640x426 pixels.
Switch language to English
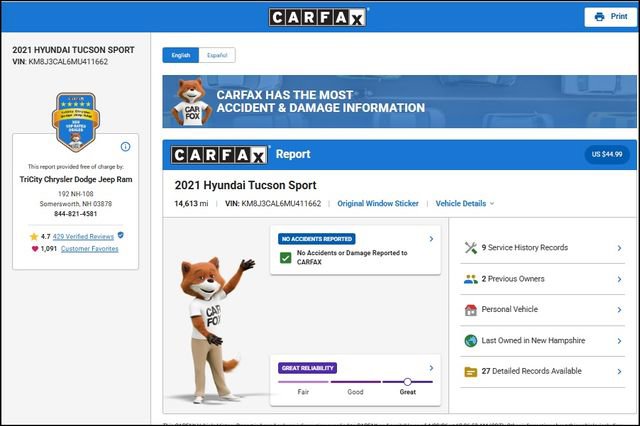[181, 55]
